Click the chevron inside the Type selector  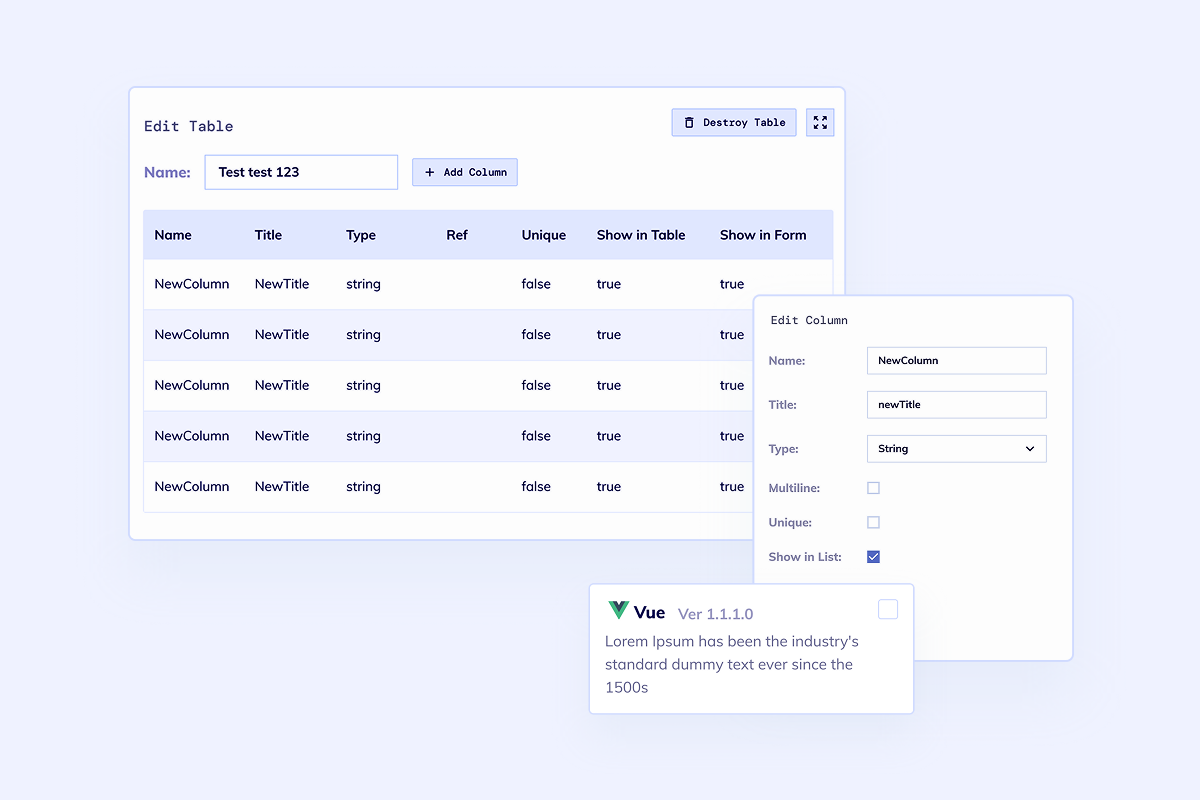1030,449
